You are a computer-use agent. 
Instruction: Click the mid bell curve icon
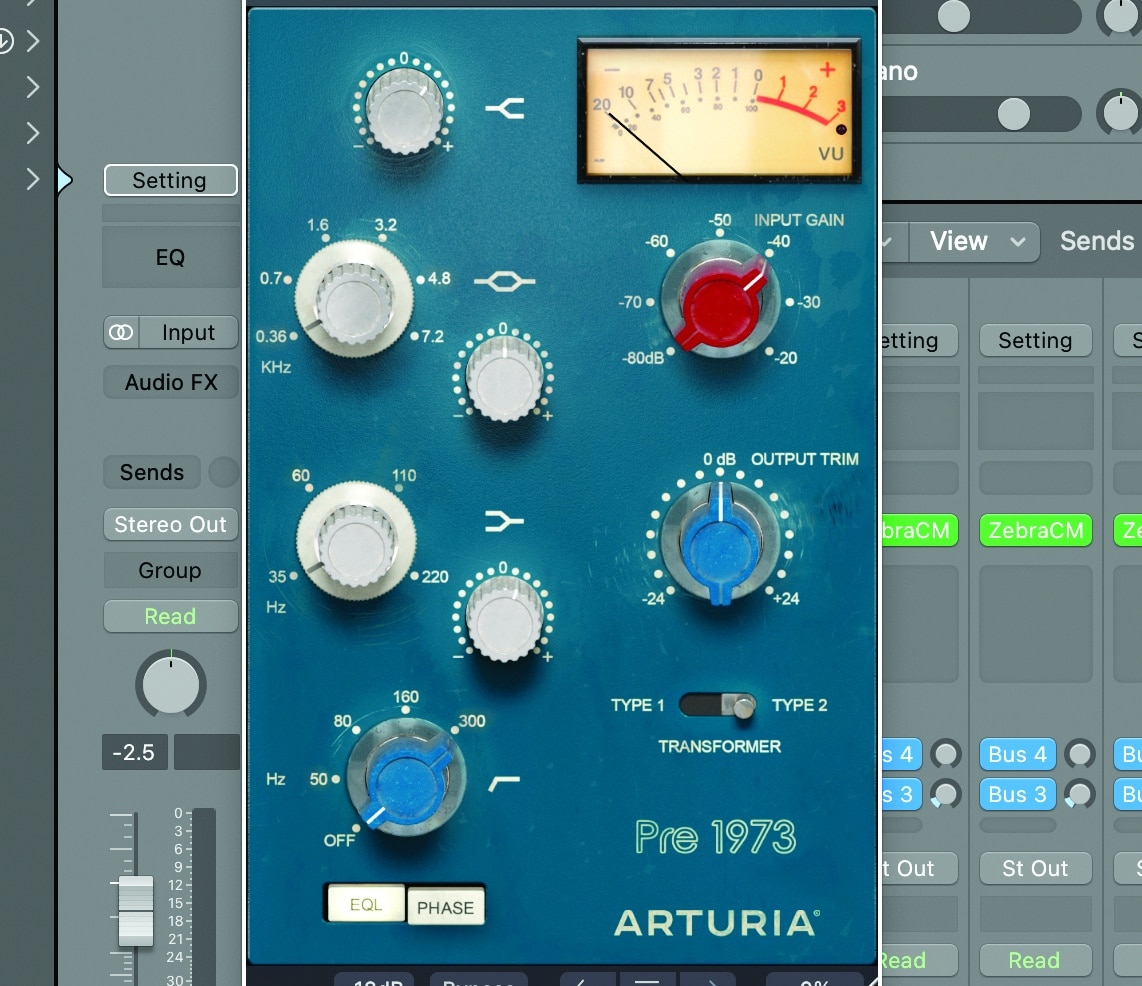pyautogui.click(x=505, y=281)
